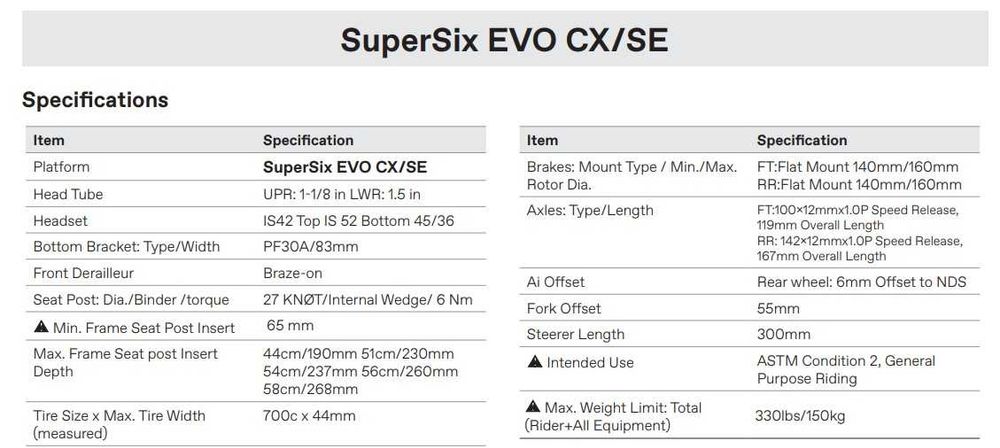Select the Steerer Length 300mm value
This screenshot has width=1000, height=448.
pyautogui.click(x=783, y=334)
